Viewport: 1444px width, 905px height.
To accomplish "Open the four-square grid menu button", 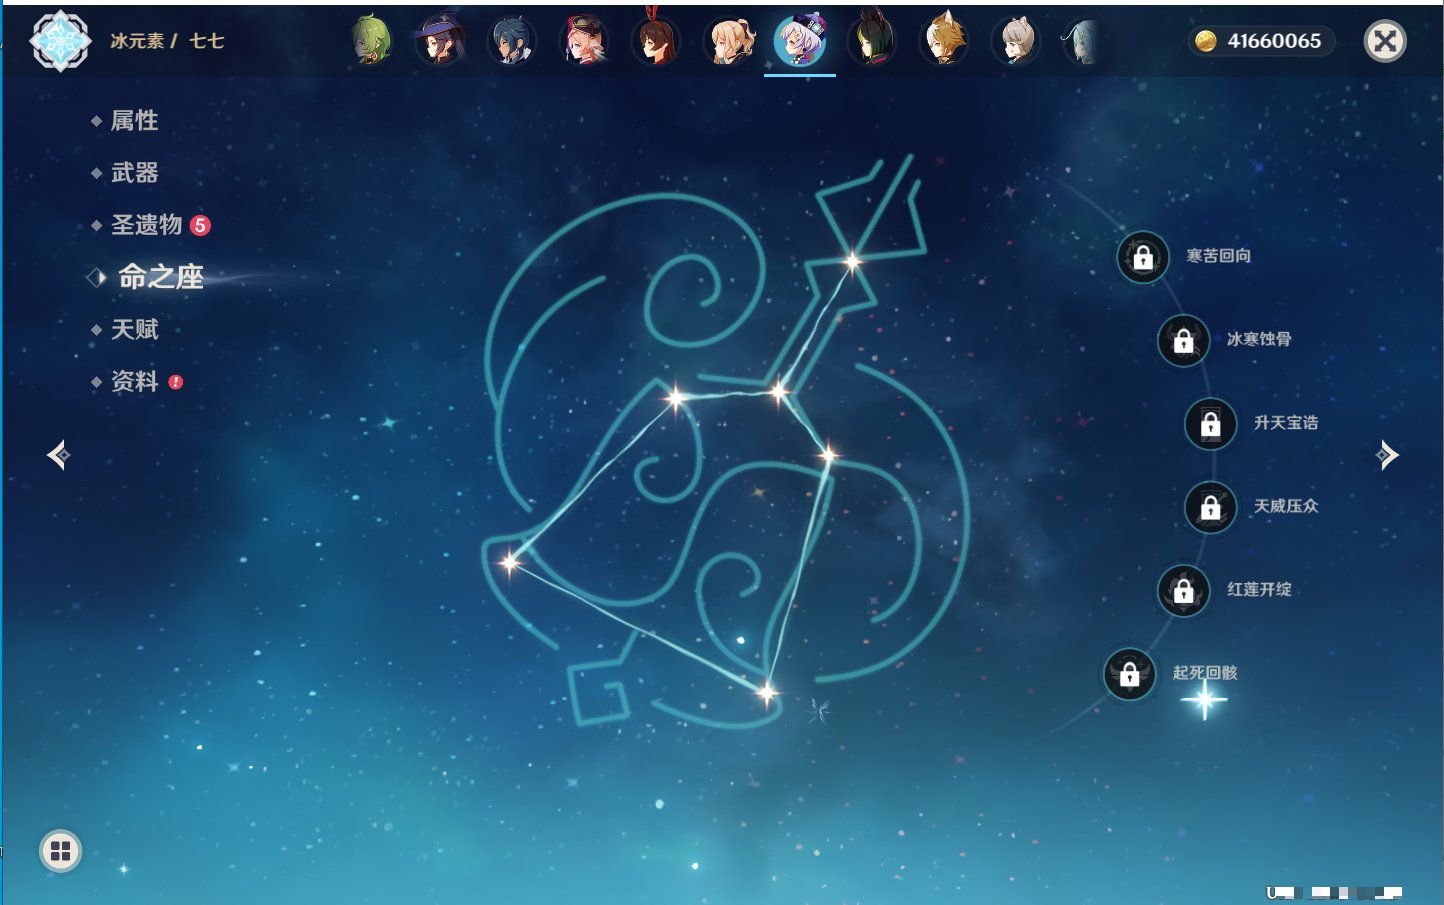I will (60, 851).
